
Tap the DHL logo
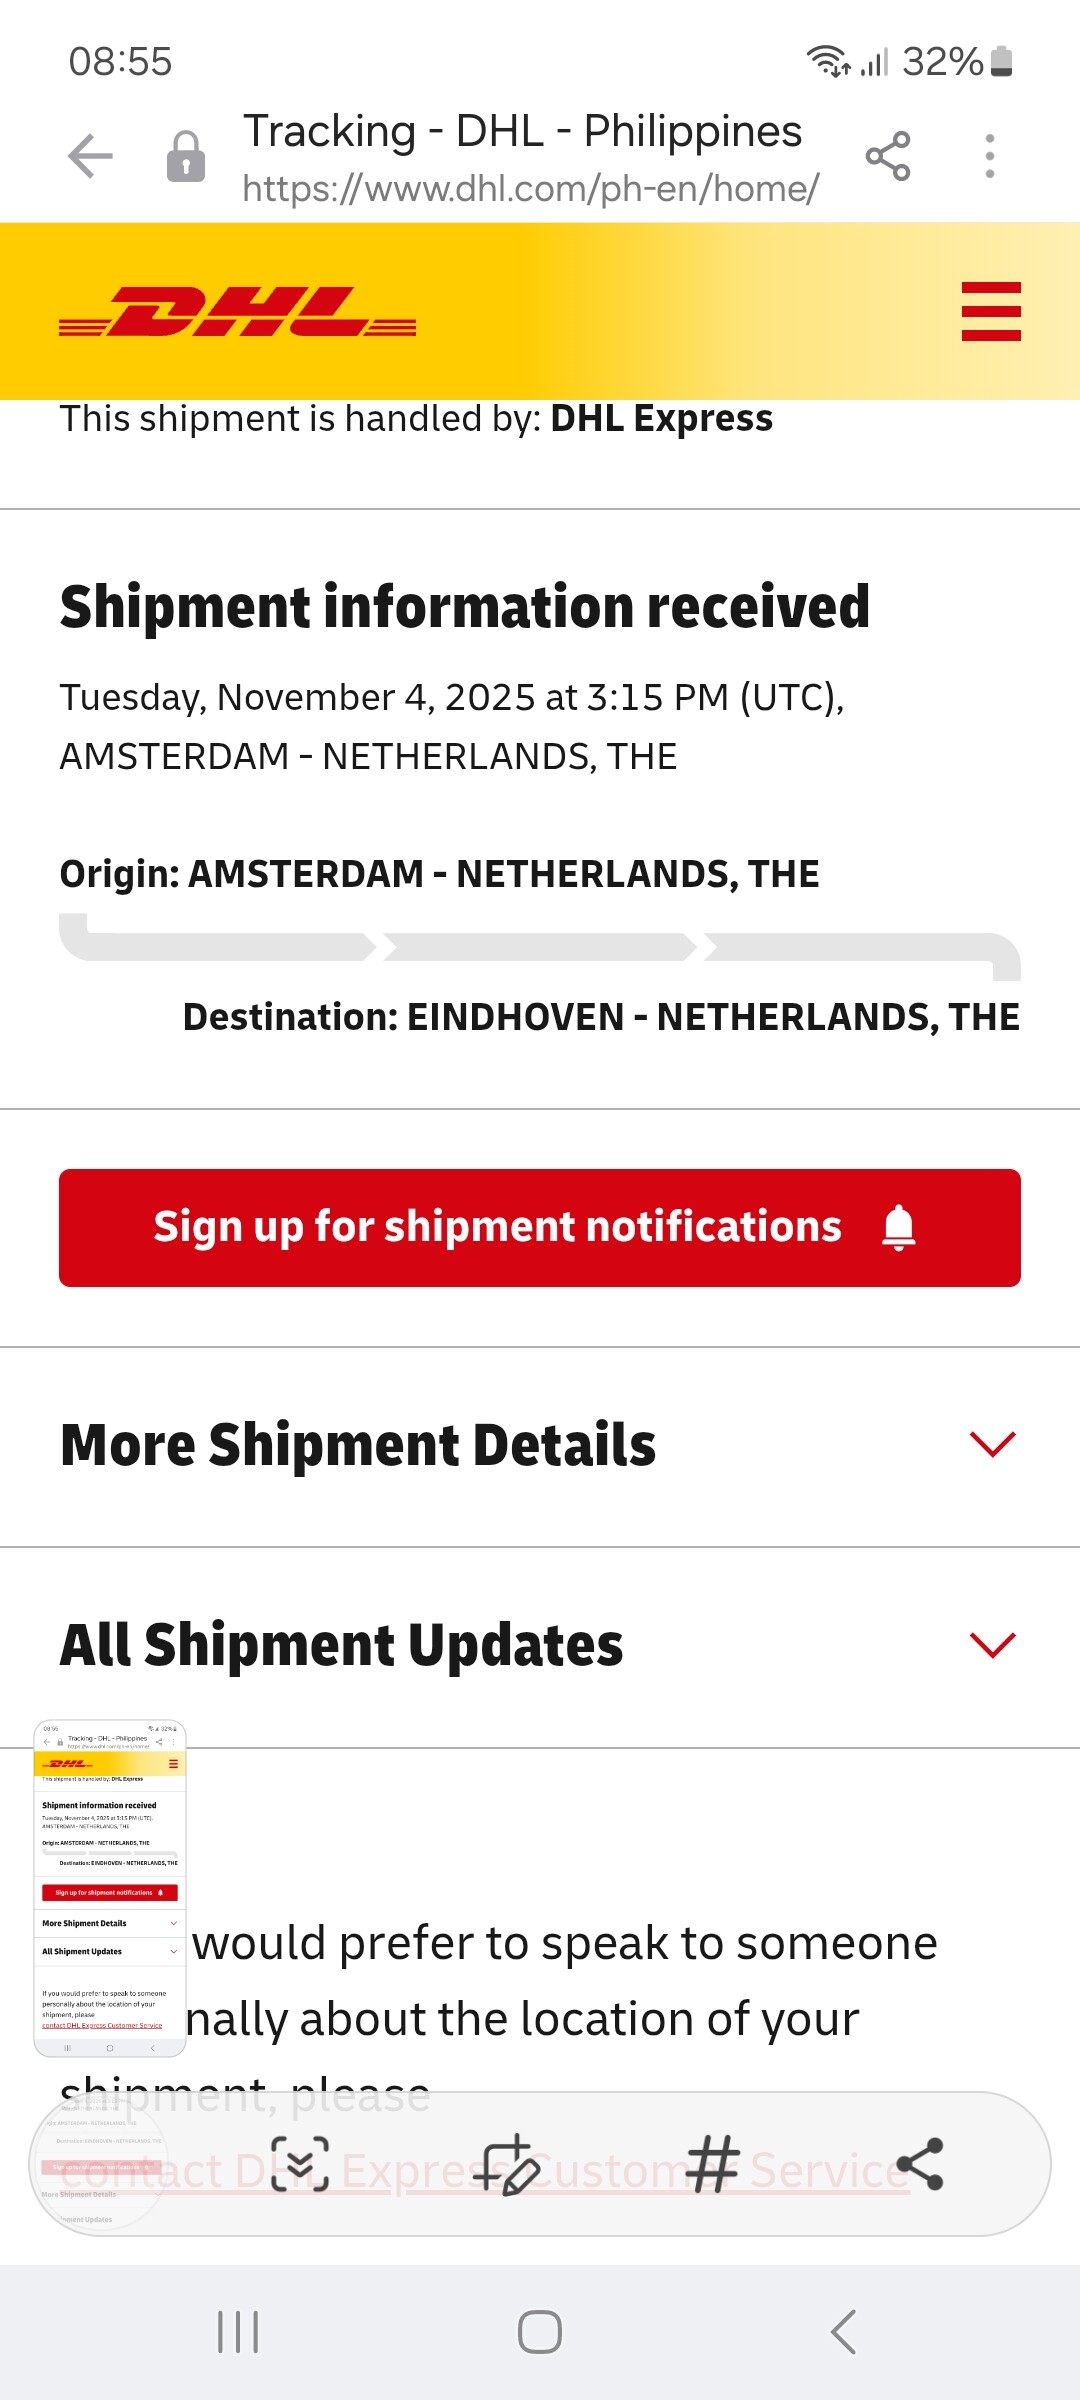(x=238, y=312)
